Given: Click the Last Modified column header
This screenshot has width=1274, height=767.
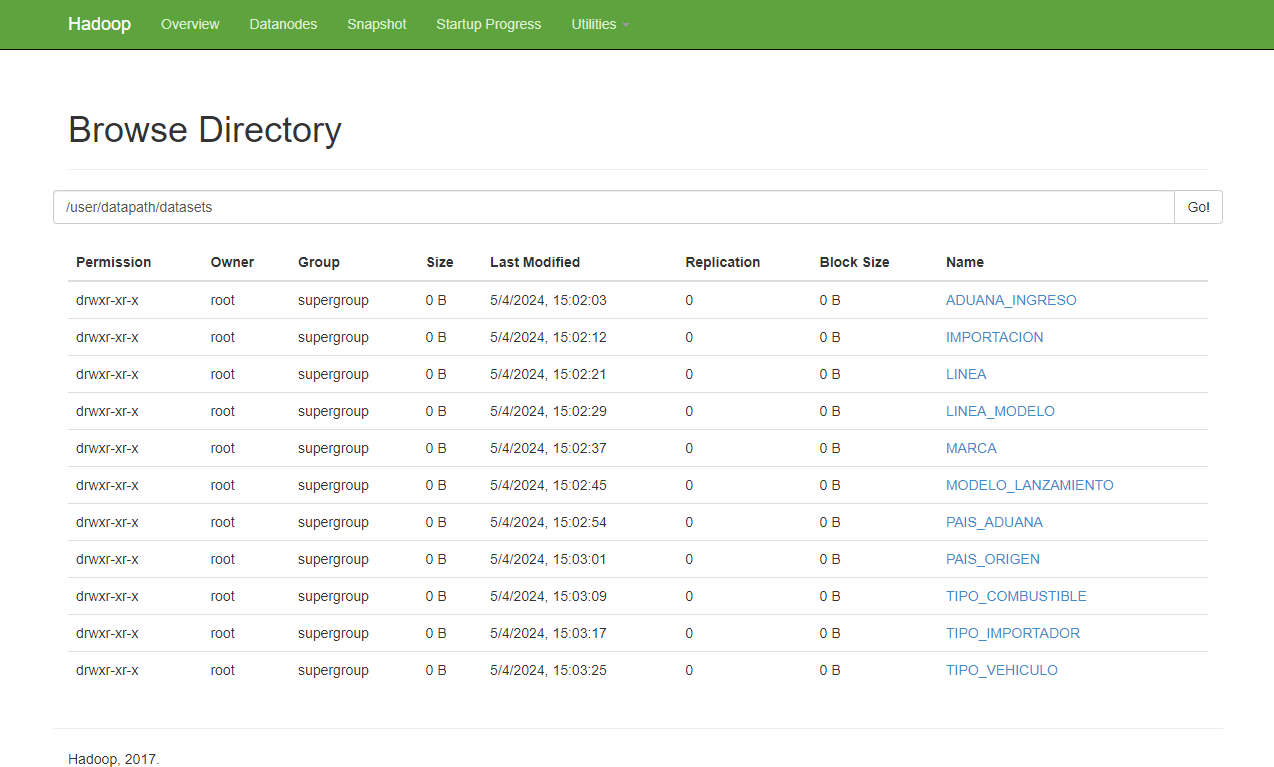Looking at the screenshot, I should [x=535, y=262].
